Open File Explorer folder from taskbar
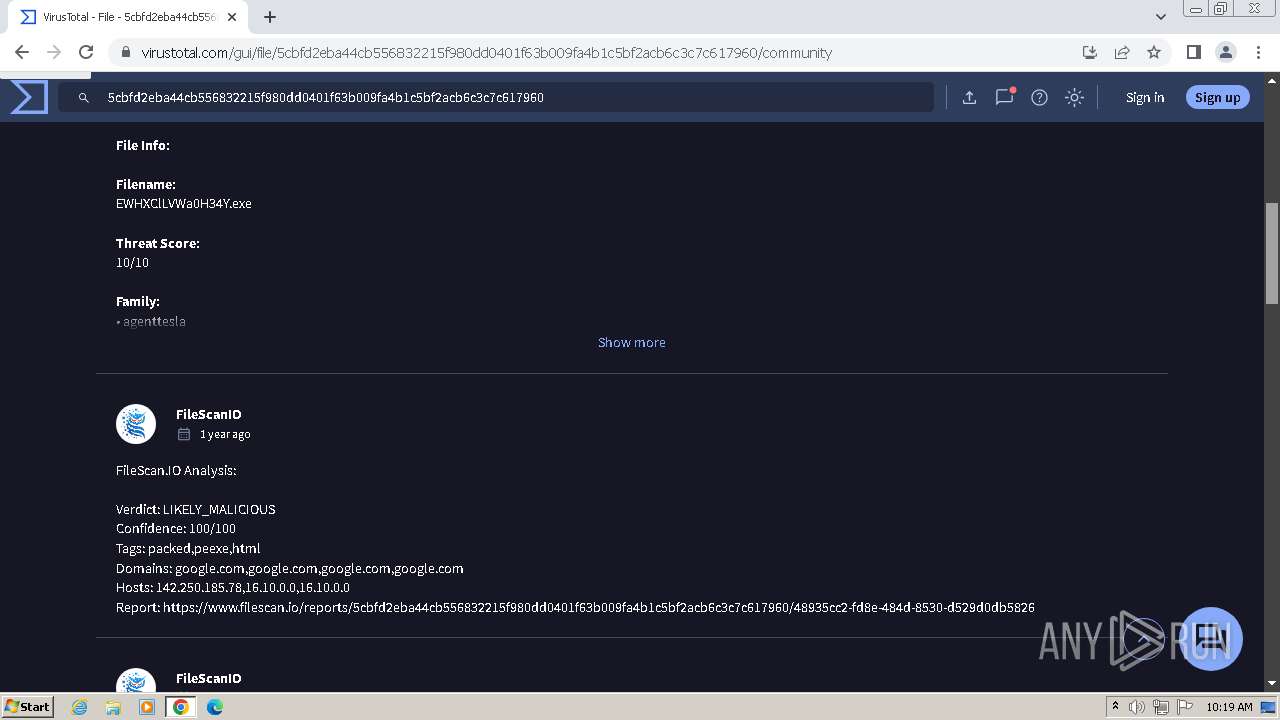This screenshot has height=720, width=1280. click(113, 707)
